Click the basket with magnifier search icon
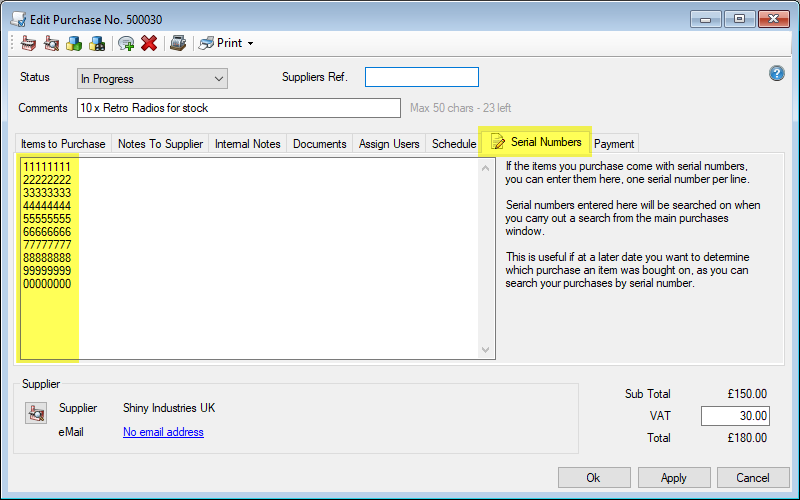 (x=51, y=43)
